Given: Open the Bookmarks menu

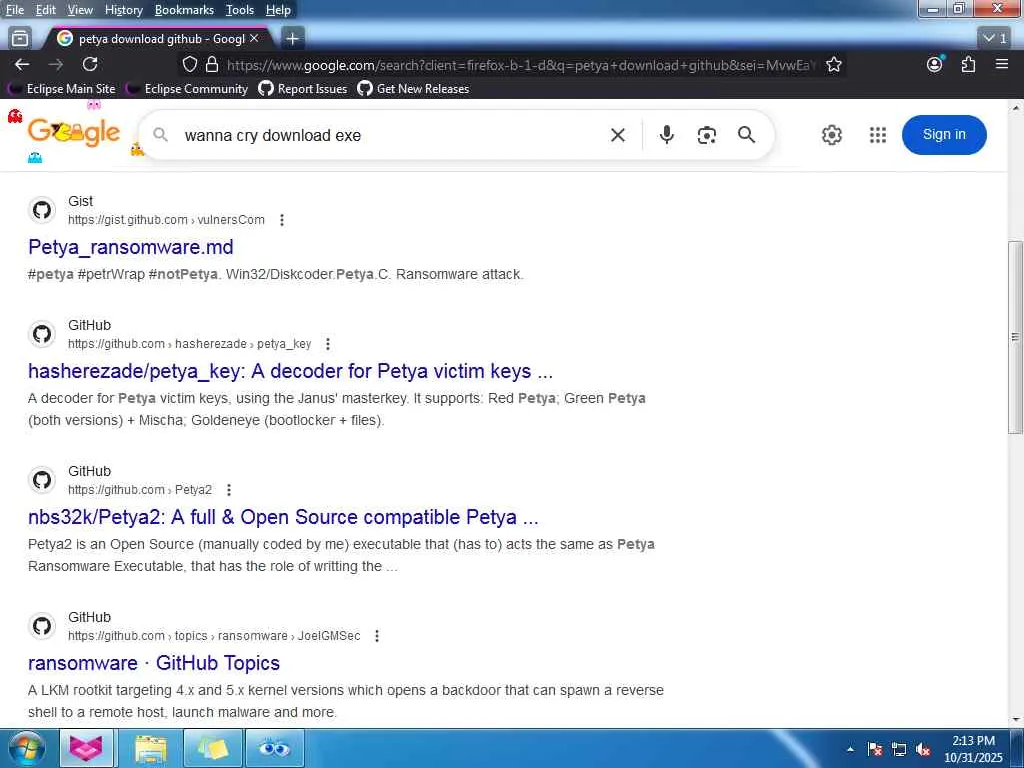Looking at the screenshot, I should 184,10.
